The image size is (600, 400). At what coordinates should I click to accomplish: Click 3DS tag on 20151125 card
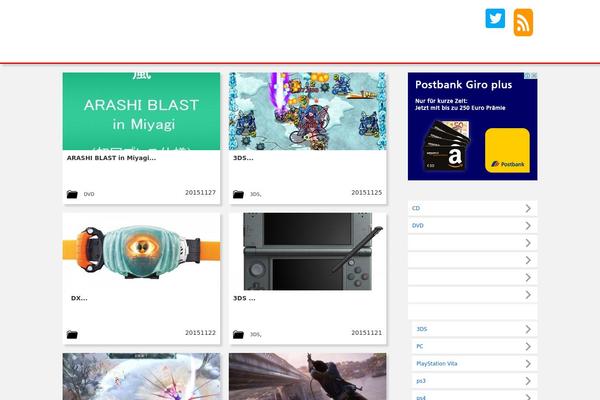coord(256,194)
